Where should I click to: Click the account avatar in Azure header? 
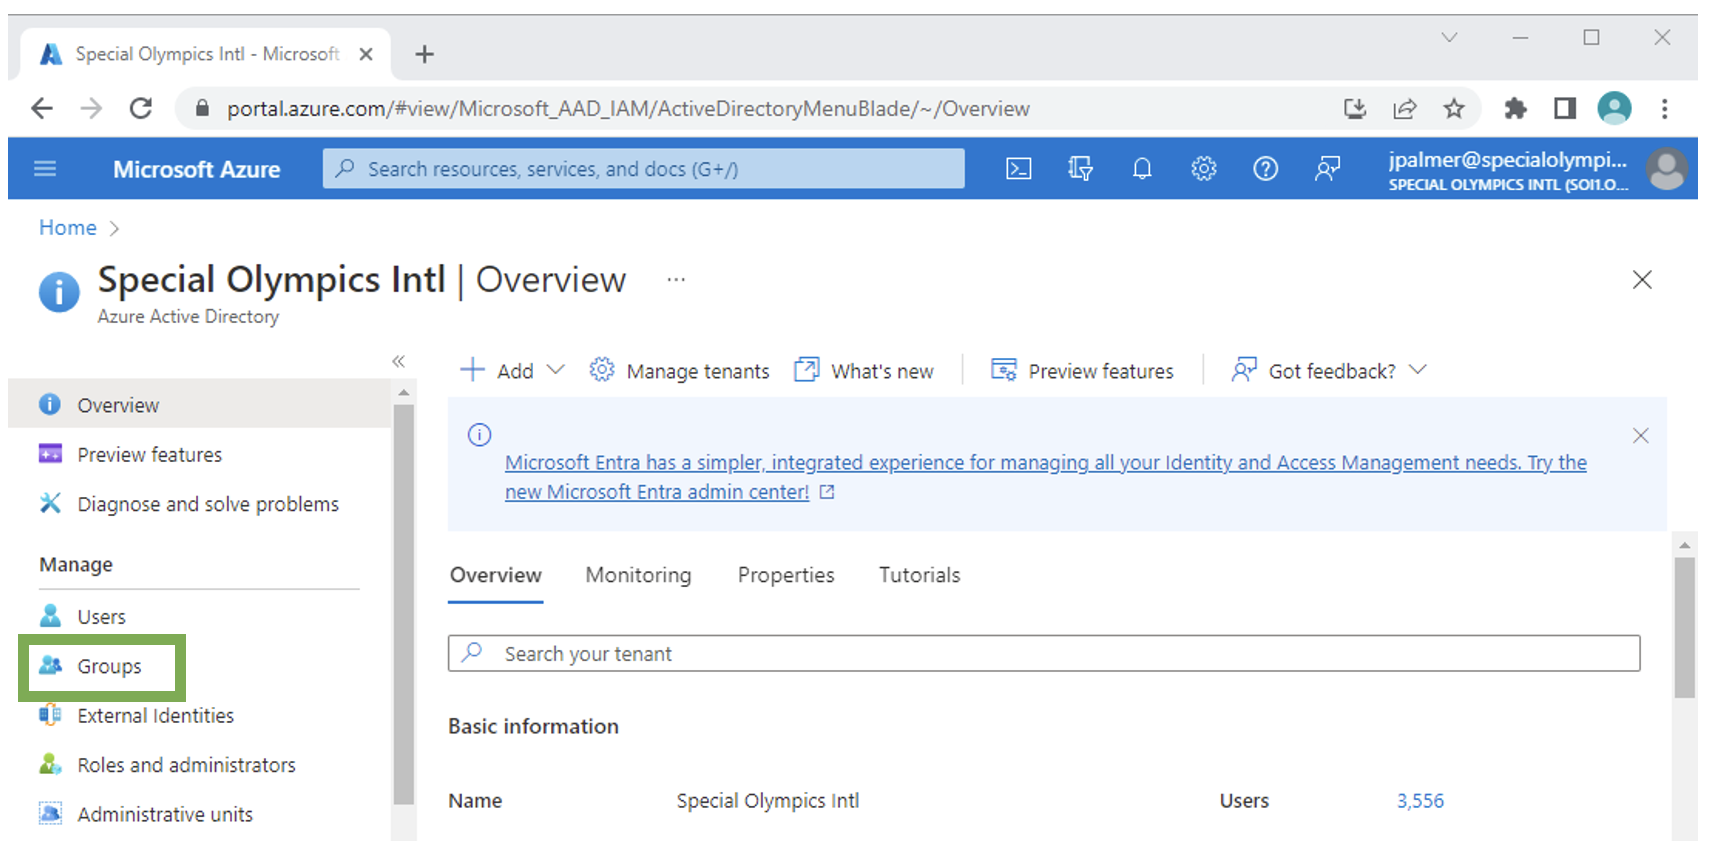coord(1667,169)
